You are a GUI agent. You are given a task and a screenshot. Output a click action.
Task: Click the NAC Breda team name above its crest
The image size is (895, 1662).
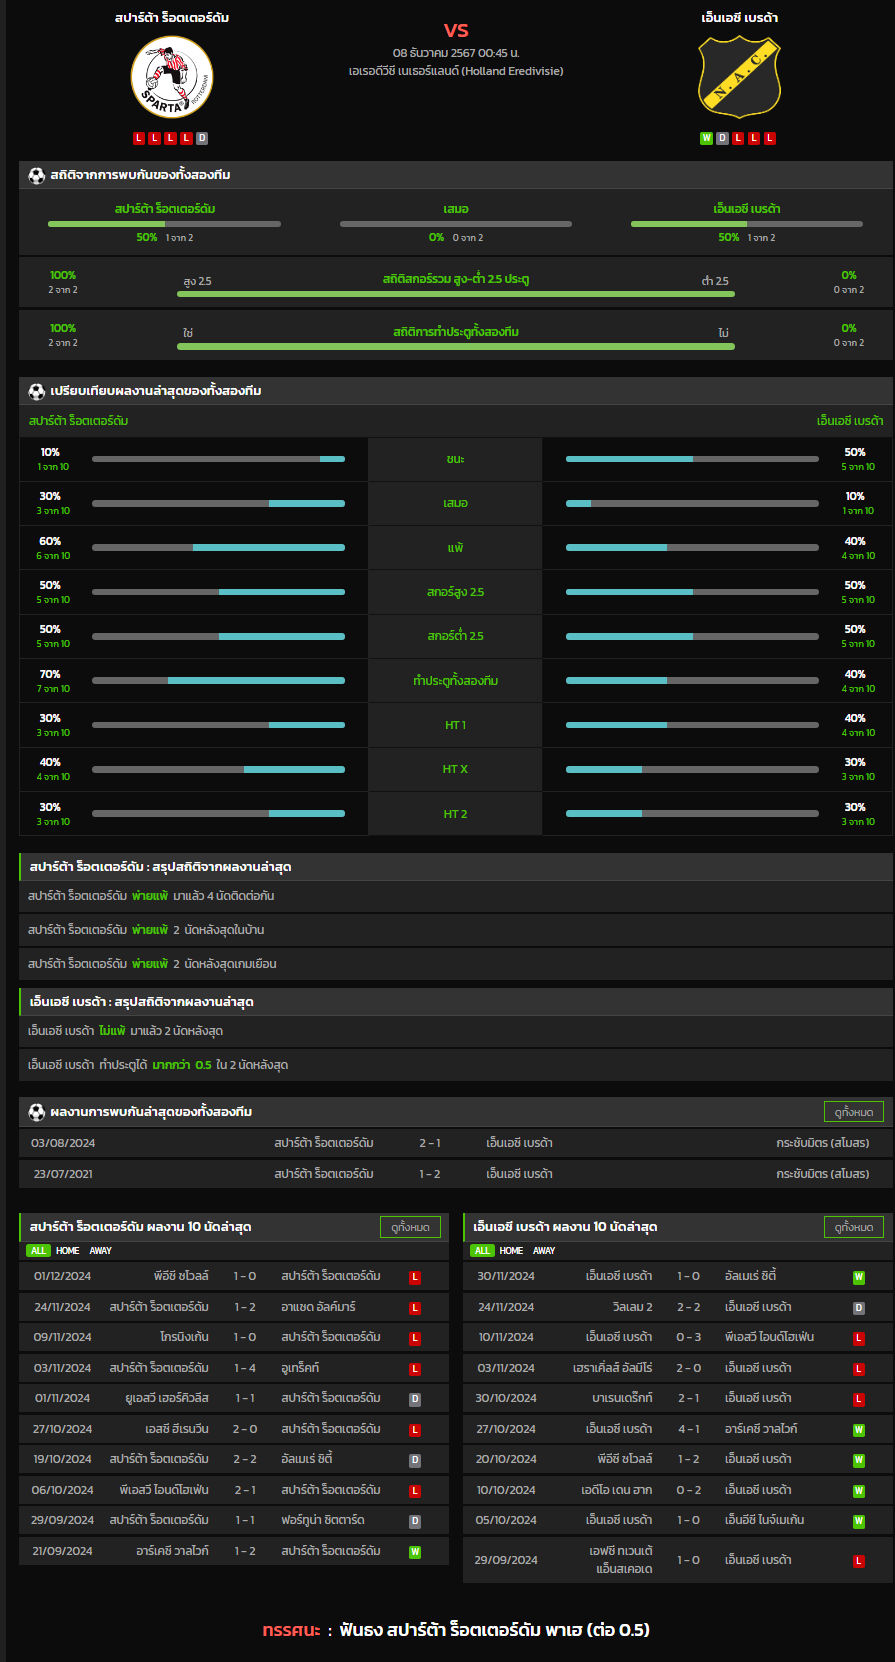point(740,18)
